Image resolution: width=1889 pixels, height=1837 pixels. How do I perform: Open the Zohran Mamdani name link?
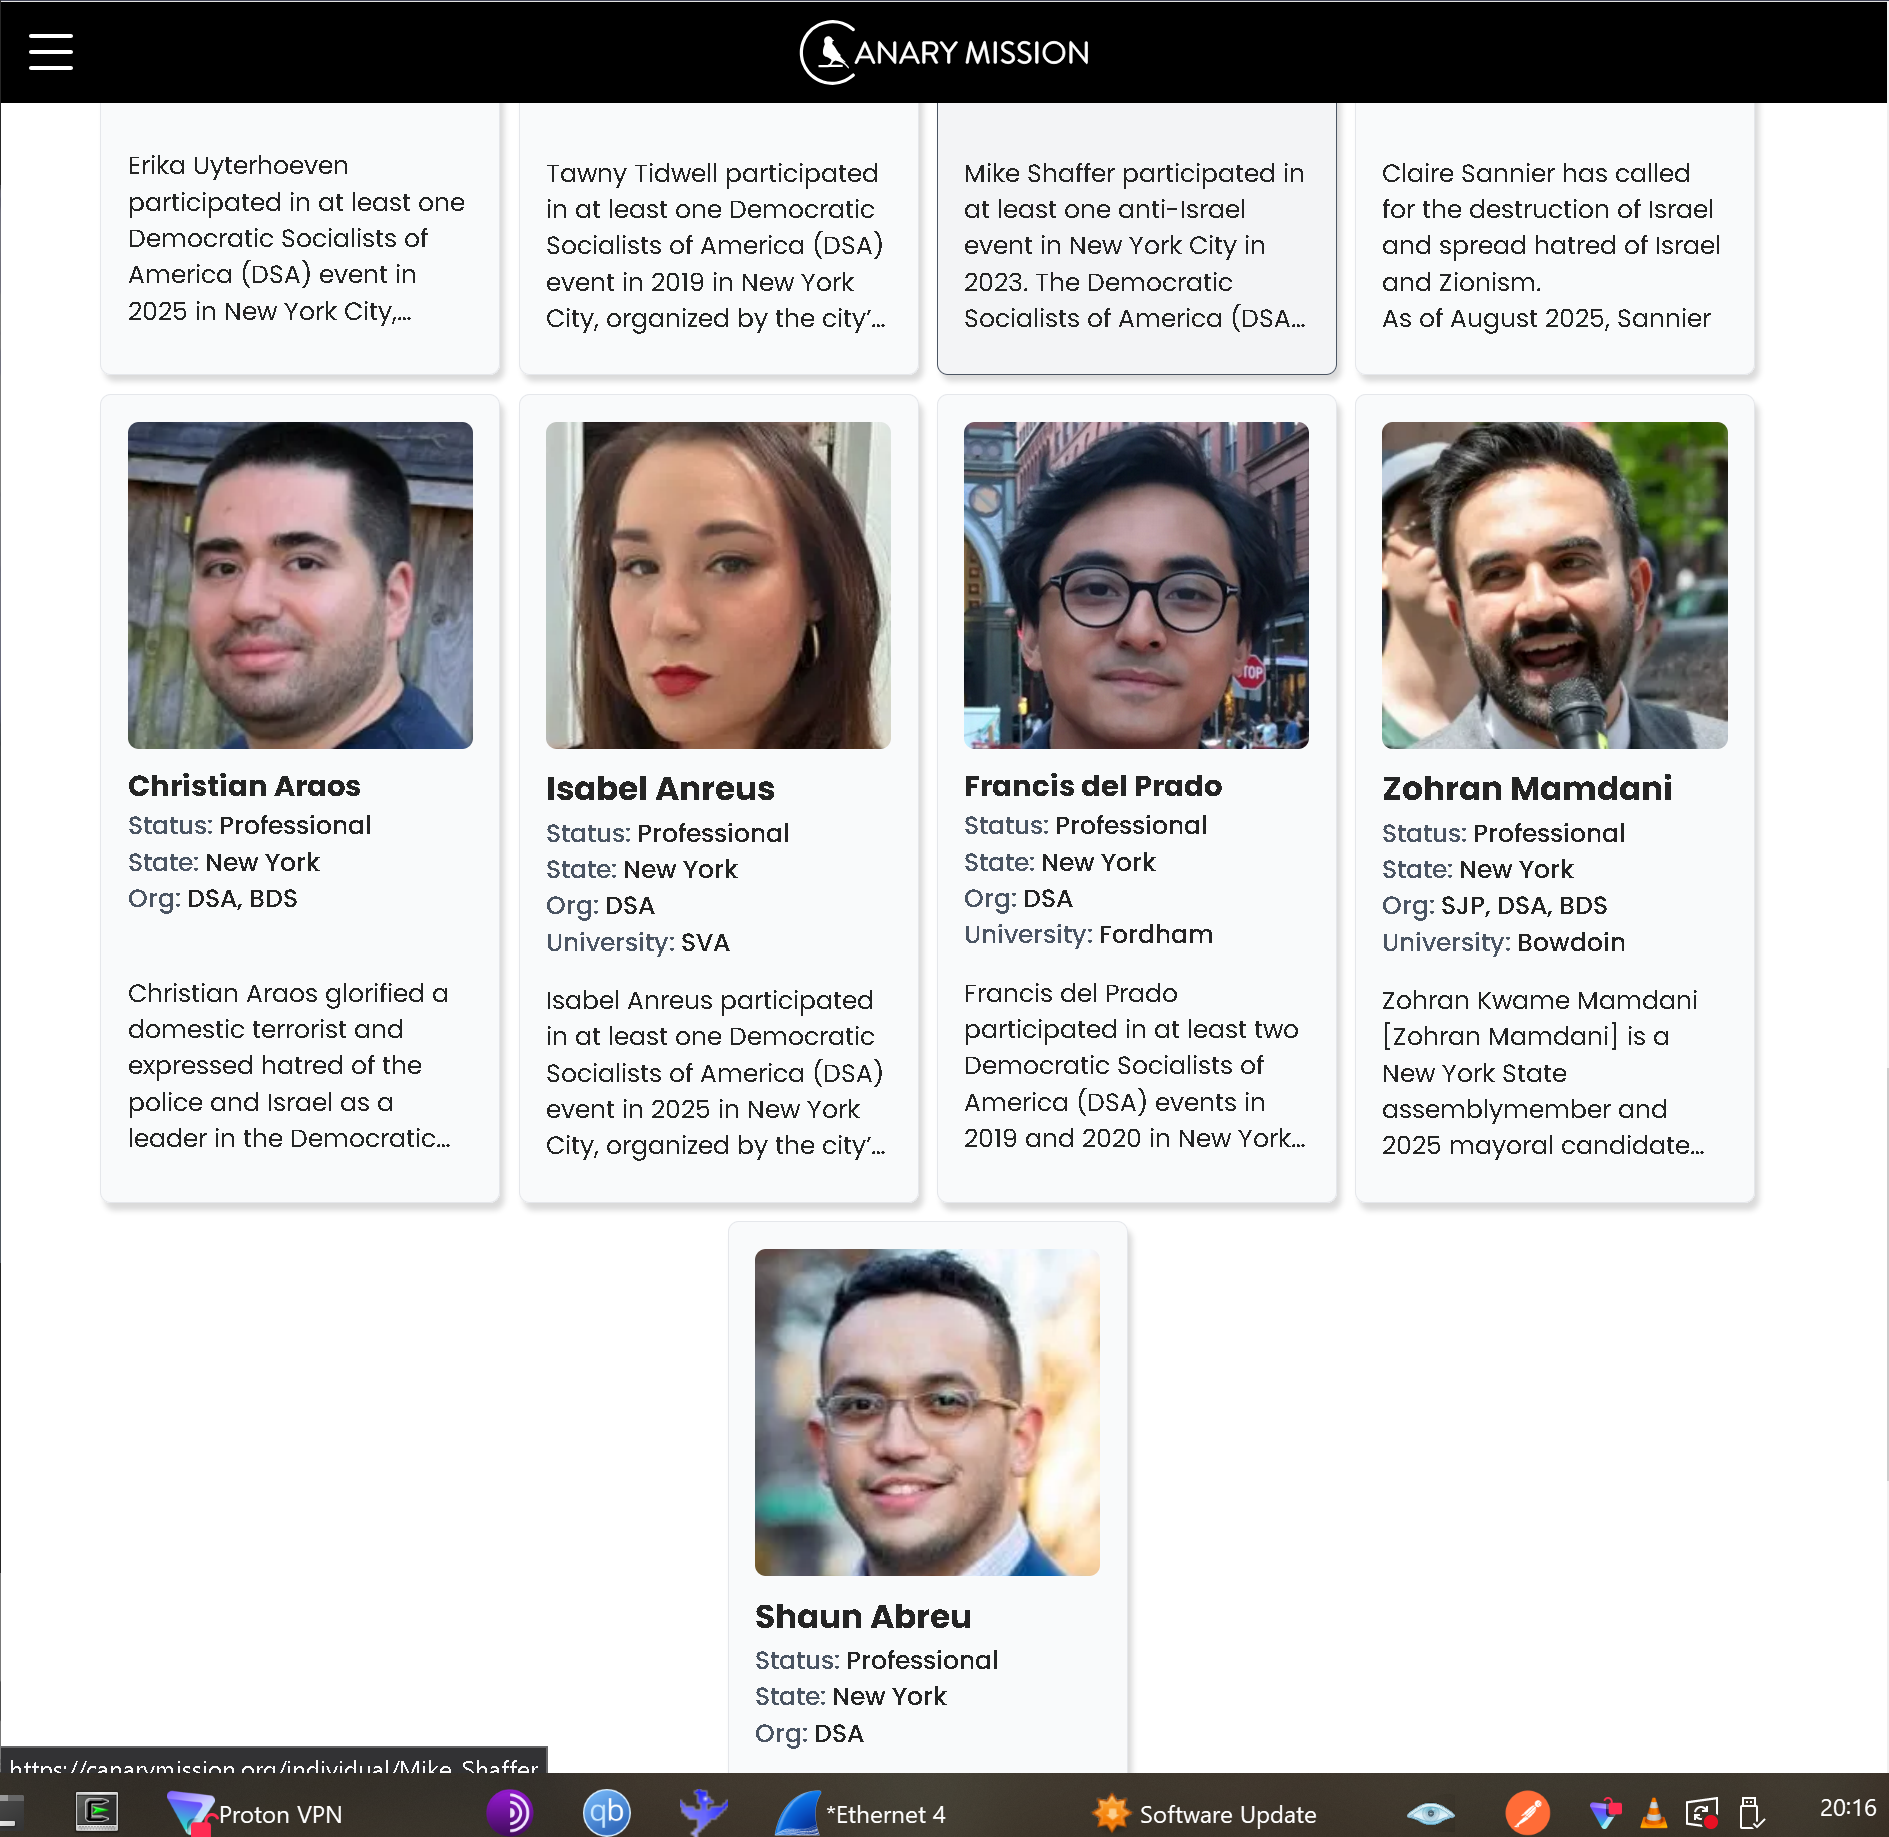(x=1527, y=789)
